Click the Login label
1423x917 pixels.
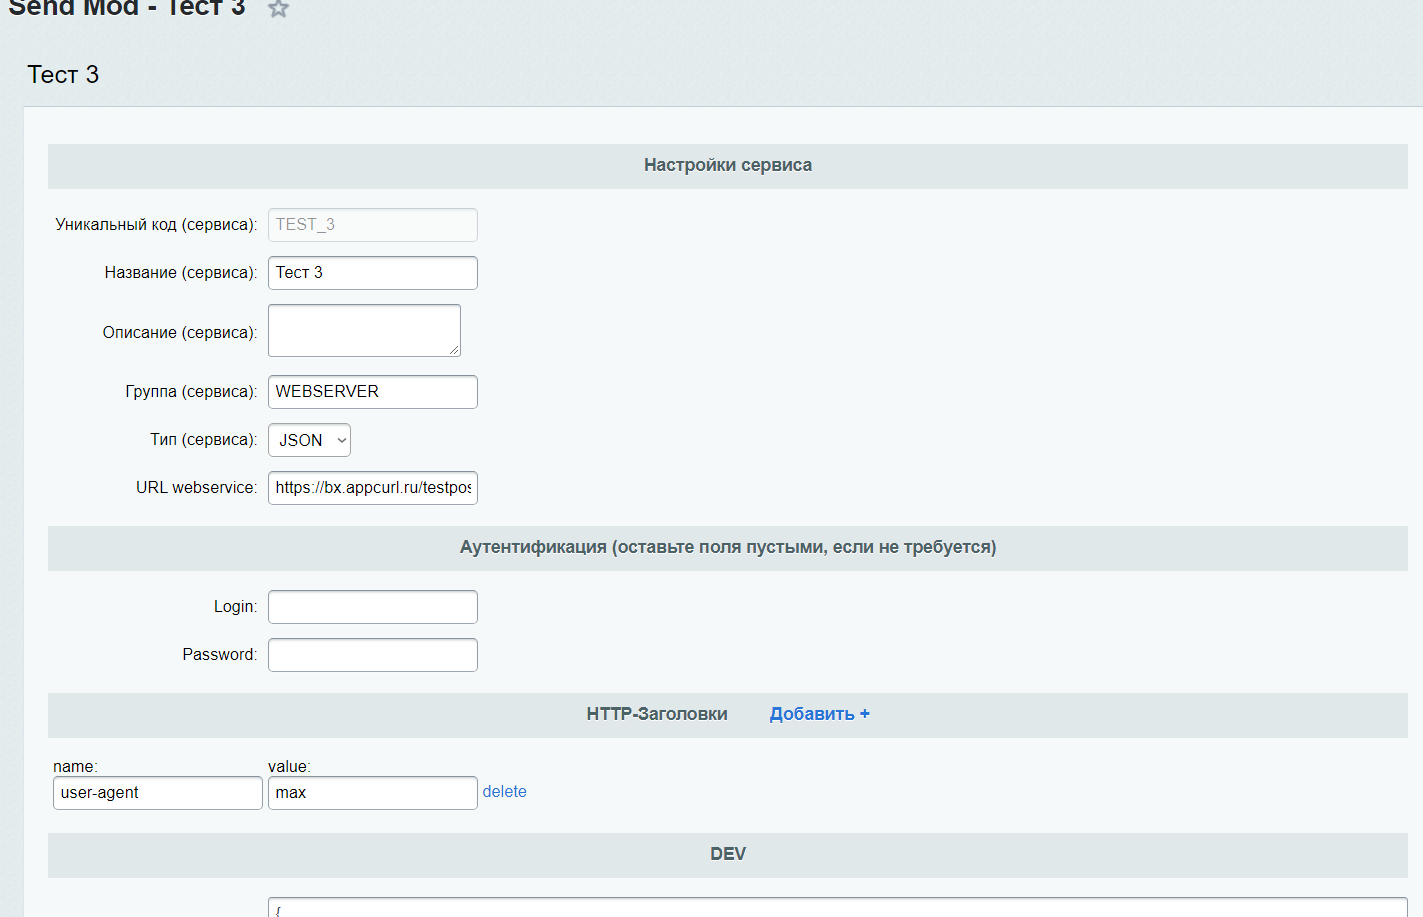pos(236,607)
